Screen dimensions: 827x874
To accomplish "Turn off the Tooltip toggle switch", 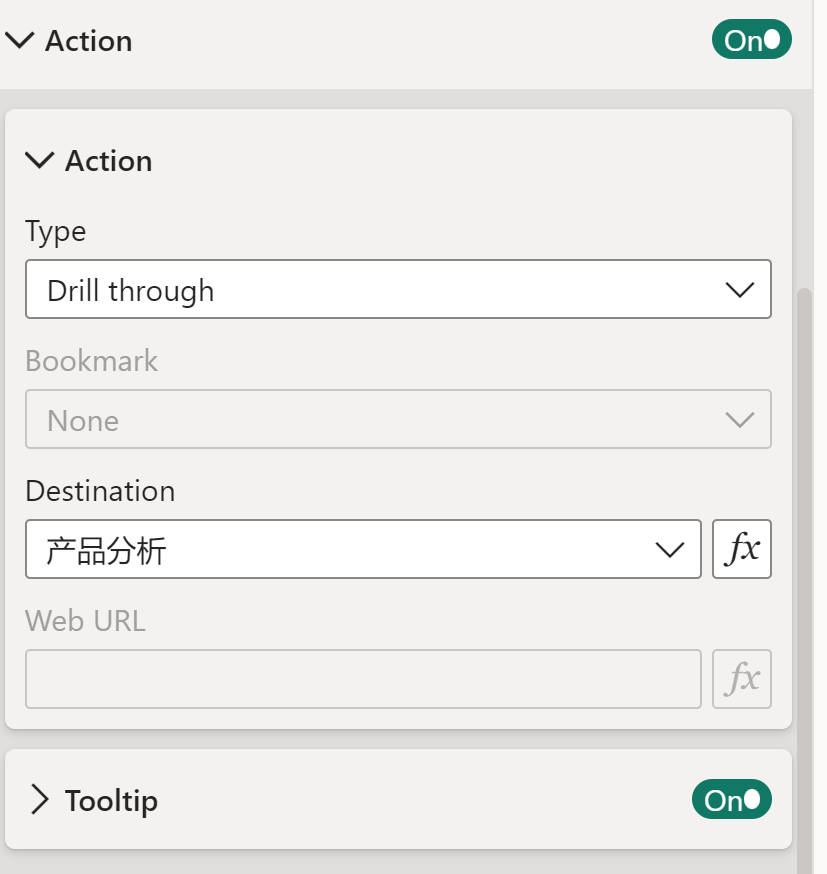I will pyautogui.click(x=731, y=801).
